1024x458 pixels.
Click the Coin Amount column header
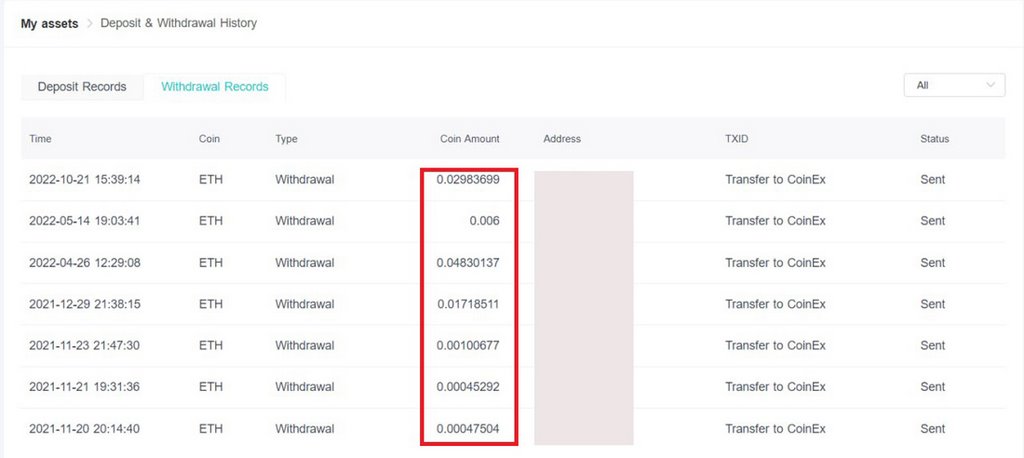tap(469, 139)
